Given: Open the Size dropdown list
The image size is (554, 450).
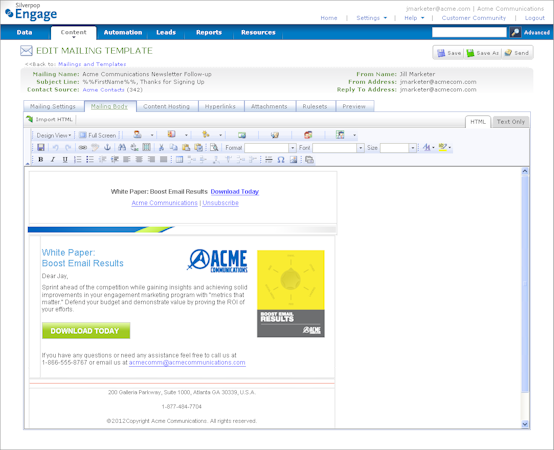Looking at the screenshot, I should pos(412,148).
